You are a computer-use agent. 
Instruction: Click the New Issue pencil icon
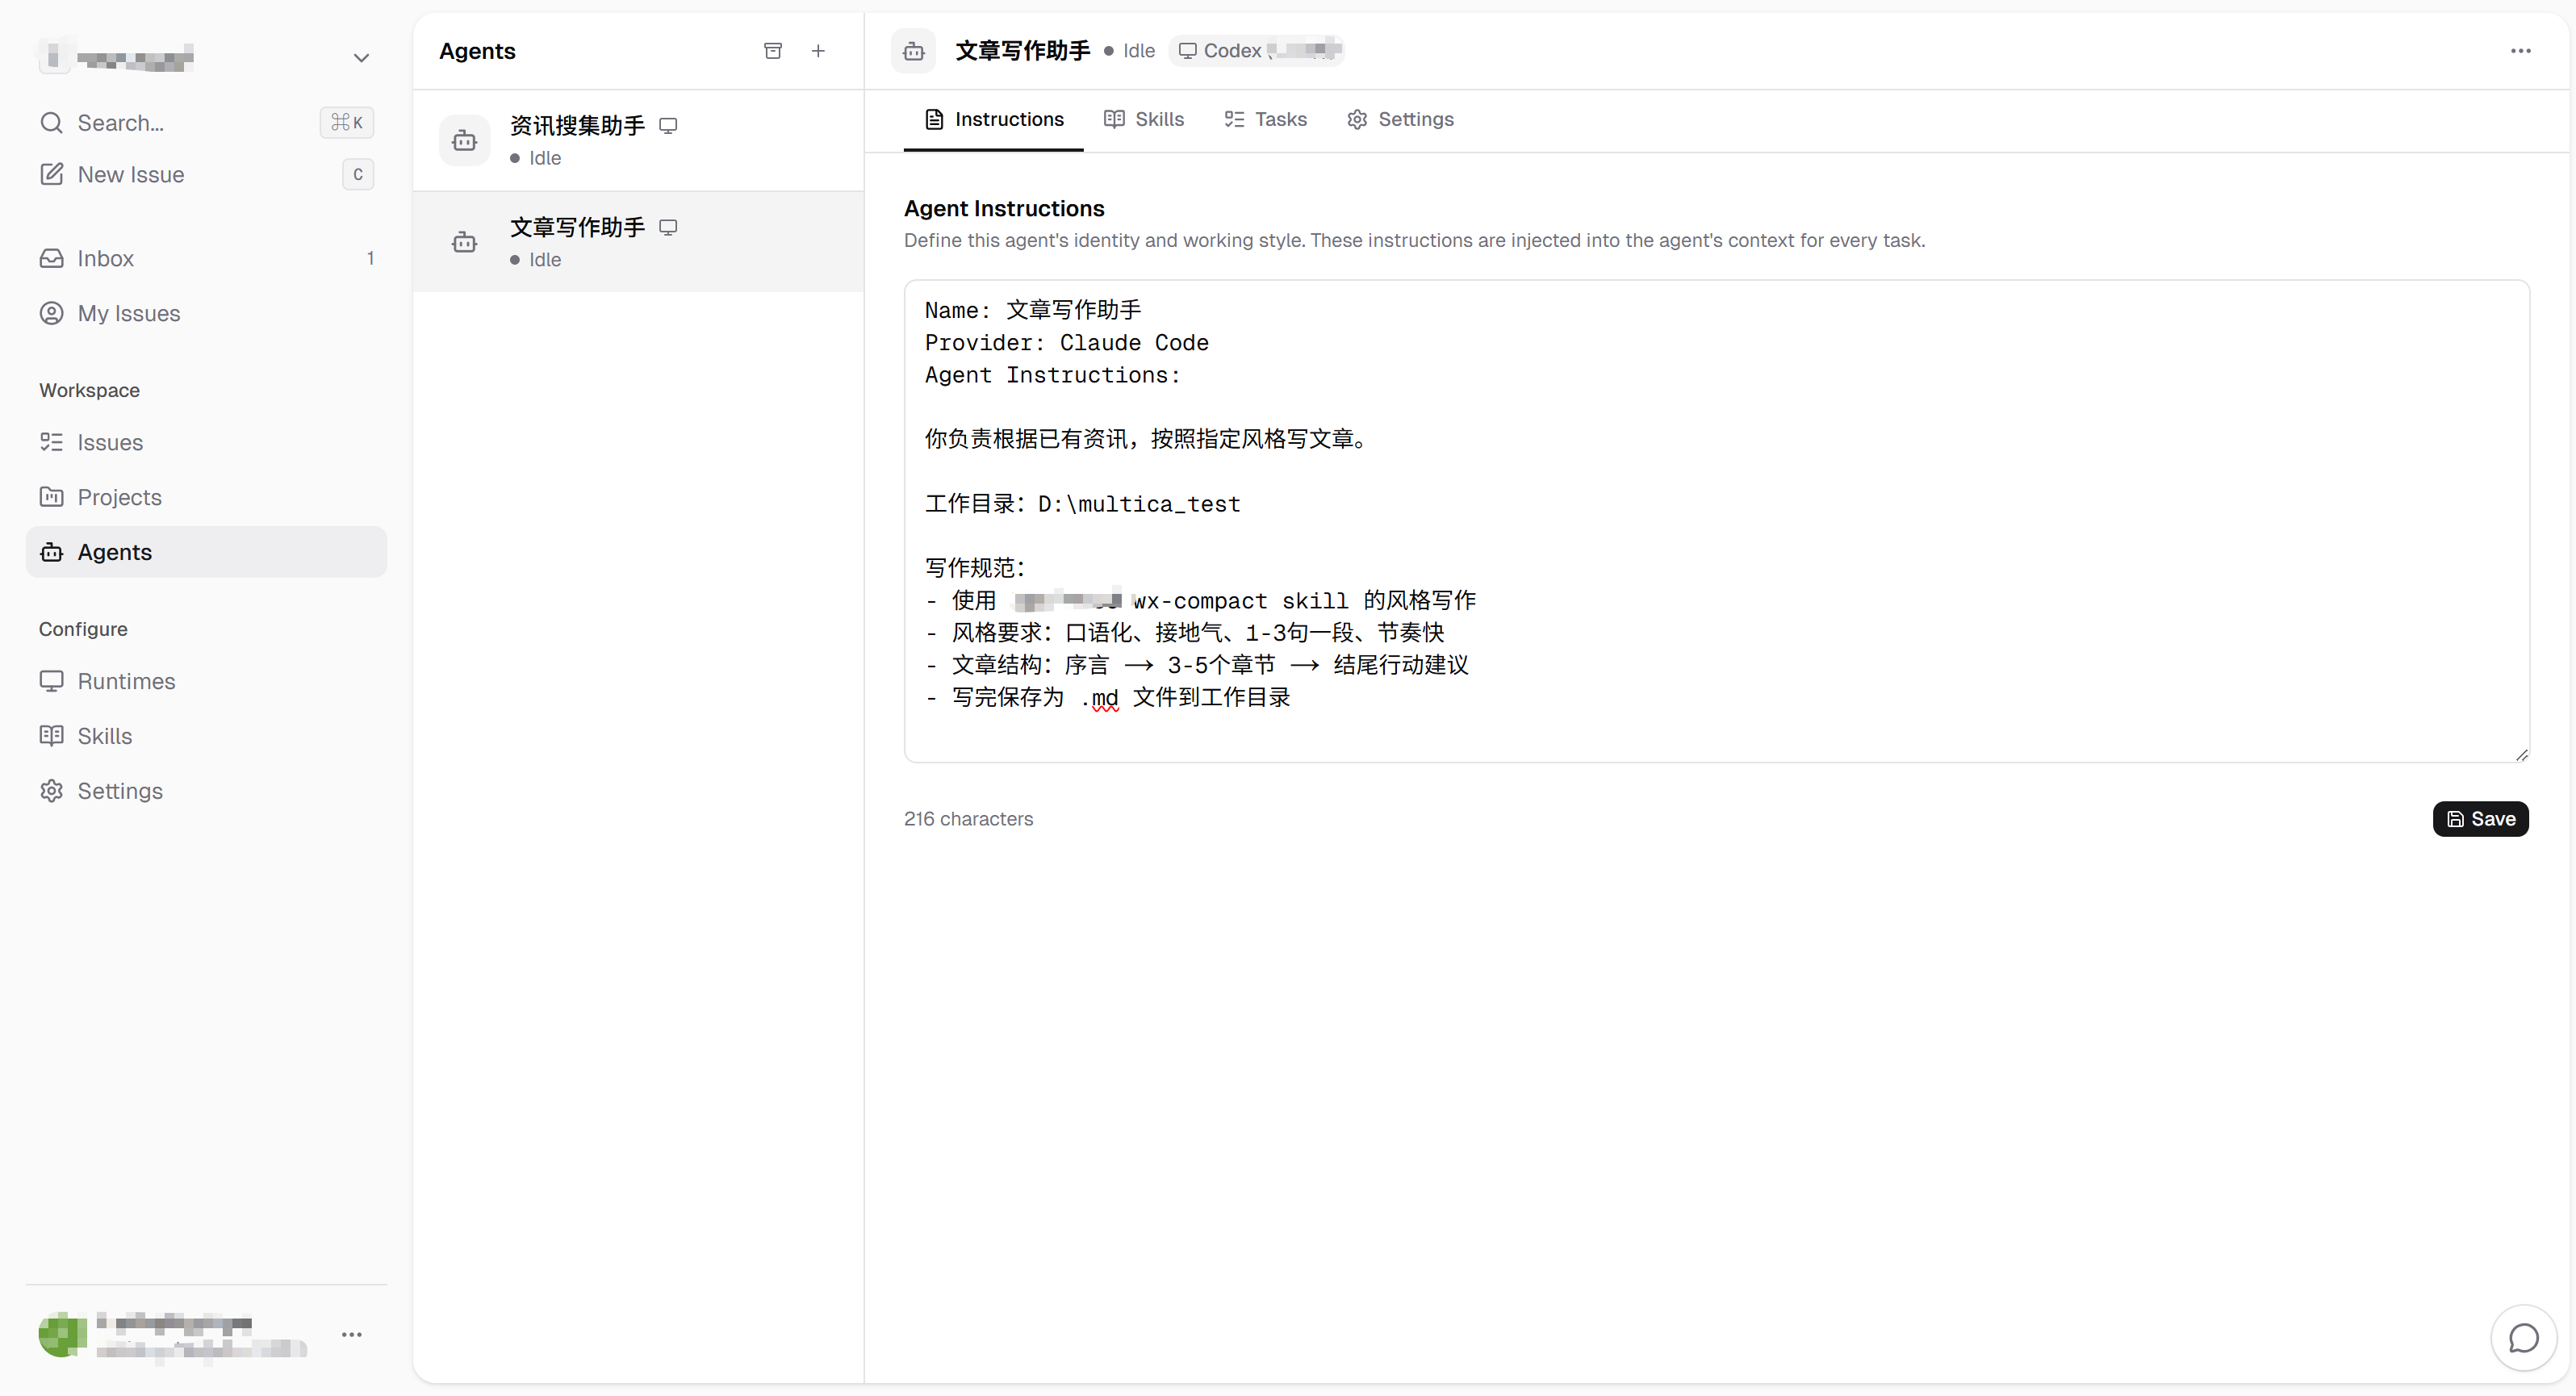click(x=51, y=174)
